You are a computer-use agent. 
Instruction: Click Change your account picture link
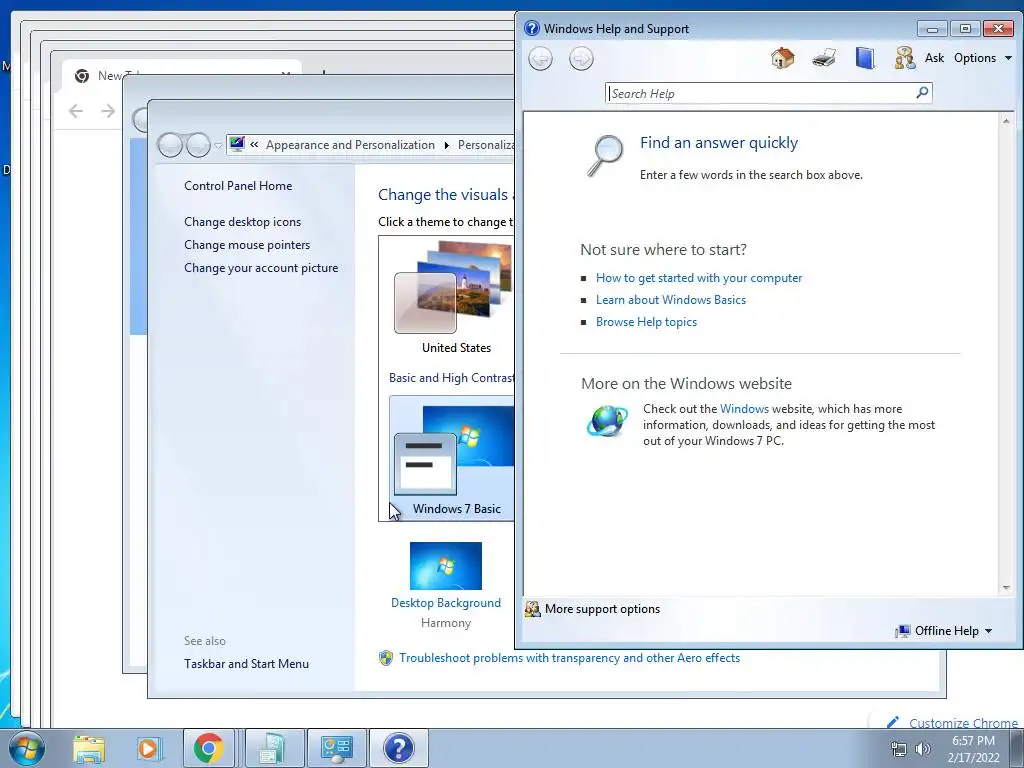[261, 268]
